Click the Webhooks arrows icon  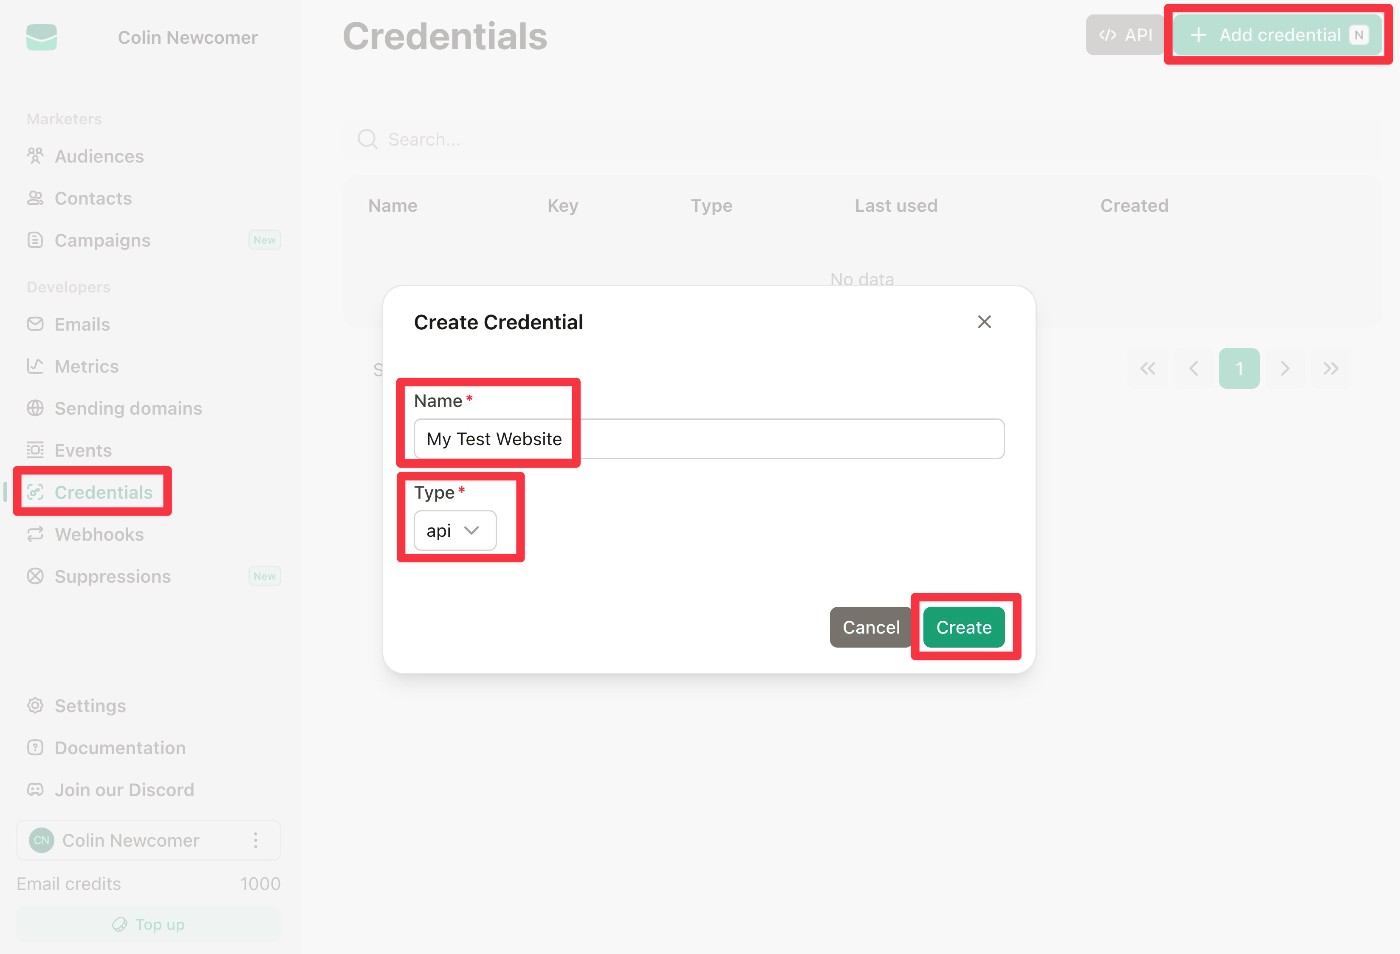click(x=35, y=534)
